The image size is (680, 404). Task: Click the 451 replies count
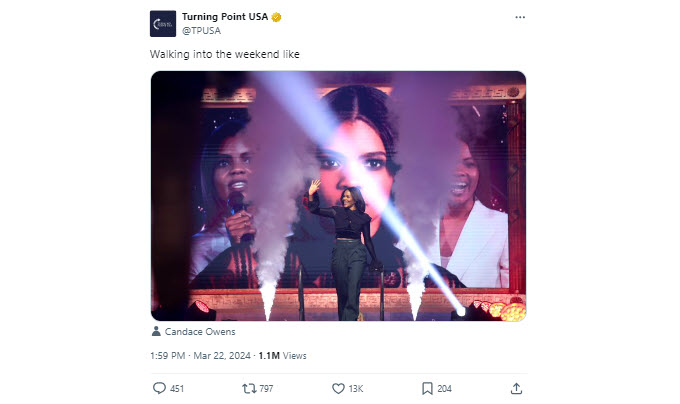177,388
